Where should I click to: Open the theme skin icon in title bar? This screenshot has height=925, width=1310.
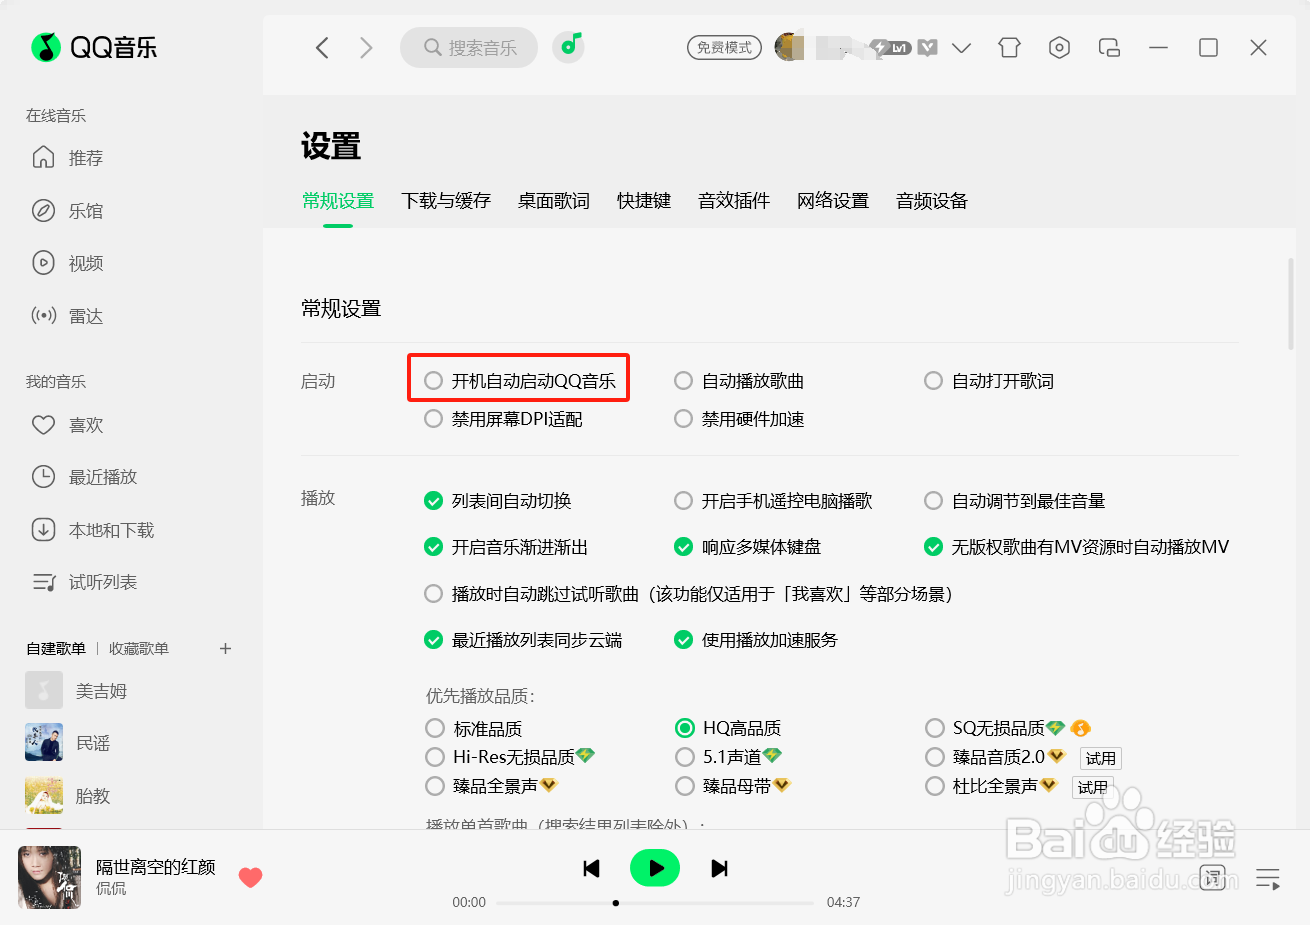click(1009, 47)
